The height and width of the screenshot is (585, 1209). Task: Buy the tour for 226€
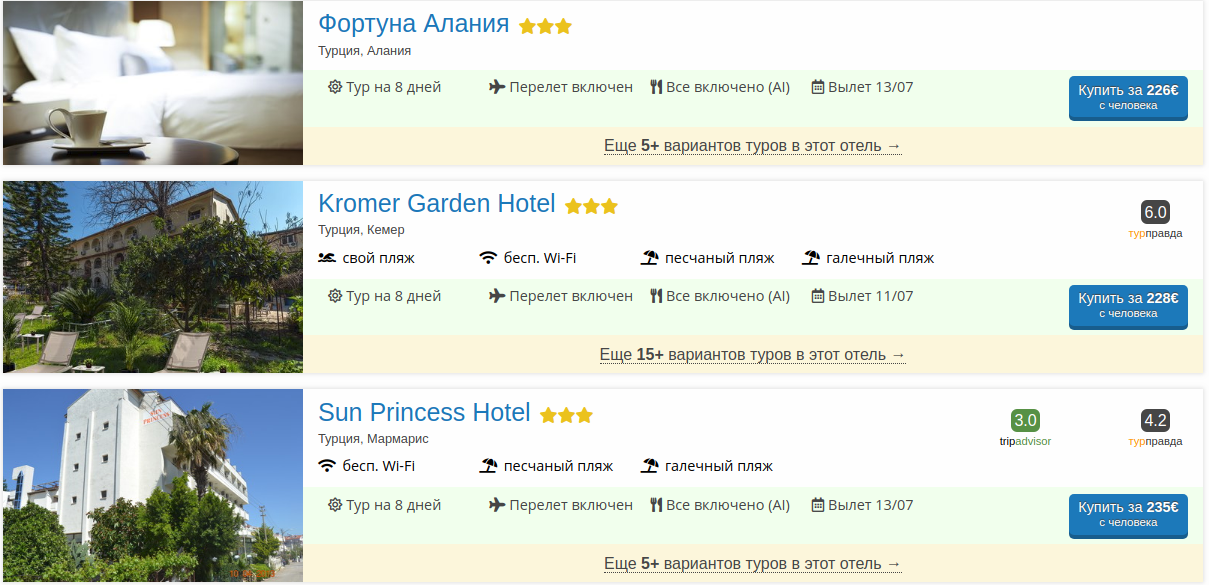tap(1128, 97)
